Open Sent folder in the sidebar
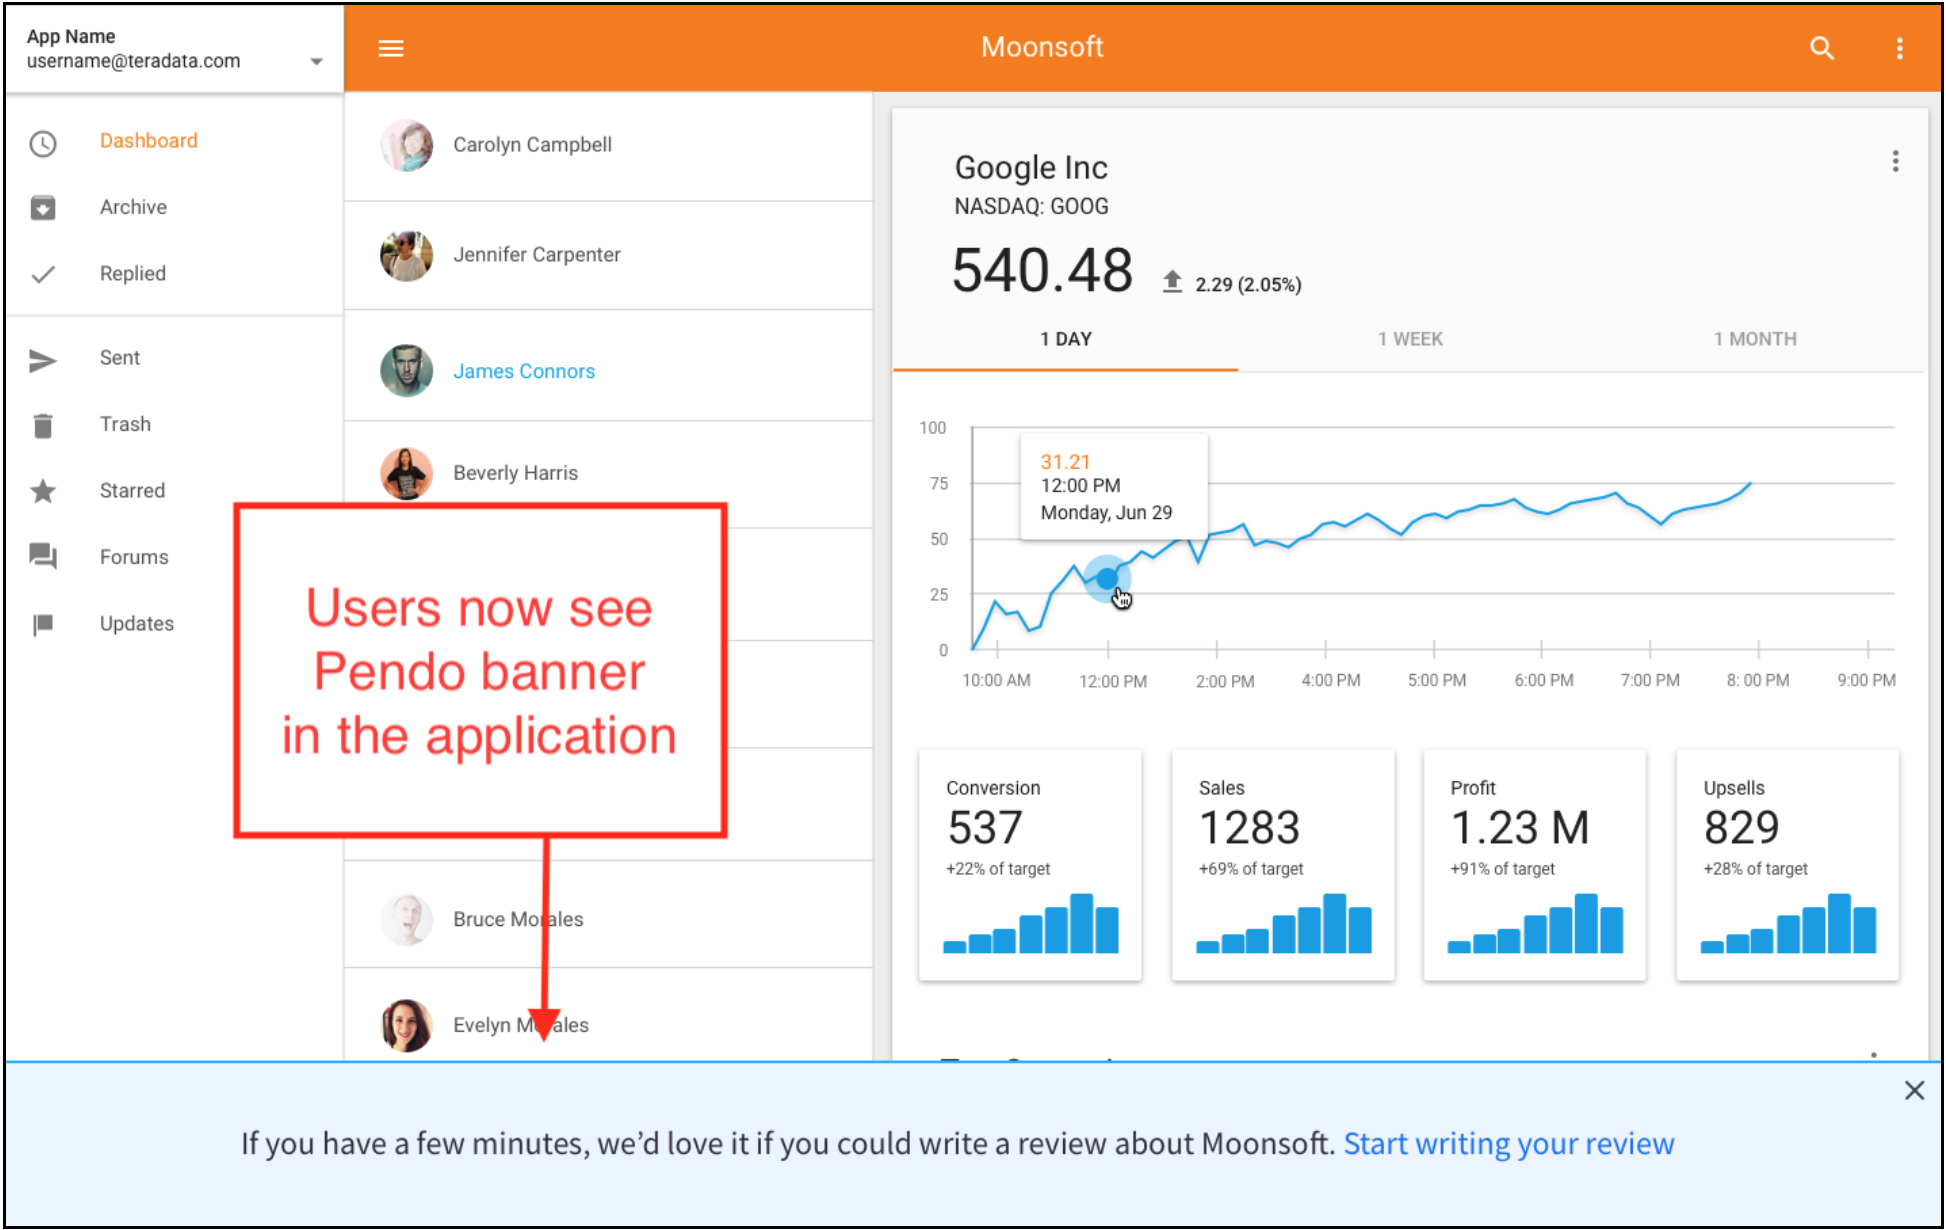1946x1230 pixels. (x=120, y=358)
